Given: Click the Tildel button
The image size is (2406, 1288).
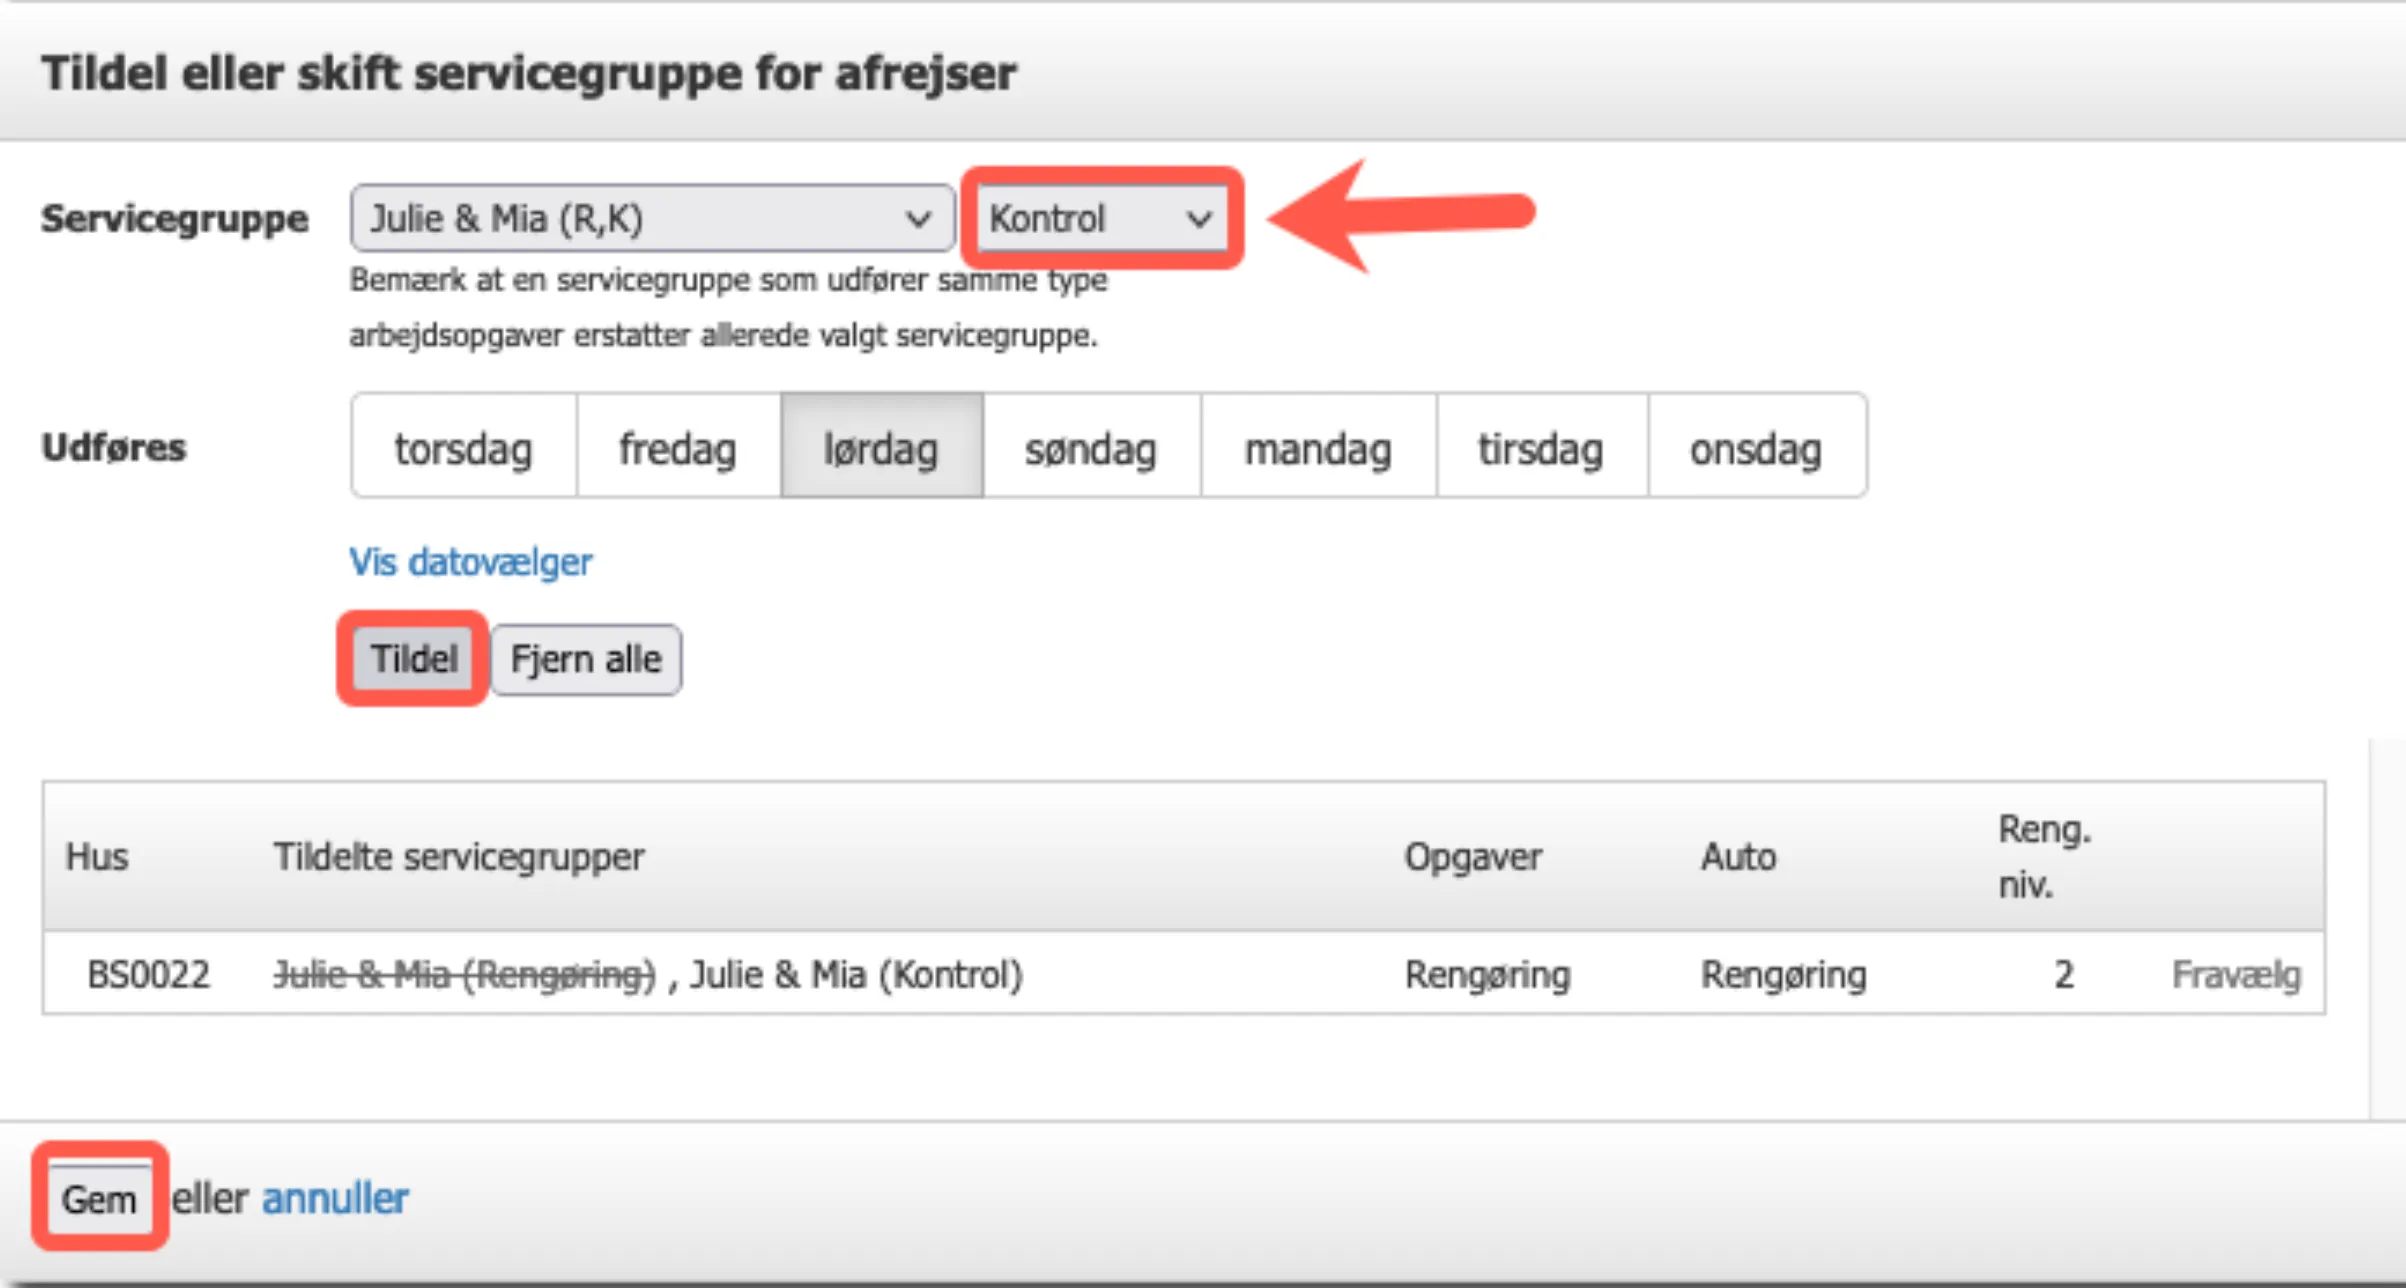Looking at the screenshot, I should 412,658.
